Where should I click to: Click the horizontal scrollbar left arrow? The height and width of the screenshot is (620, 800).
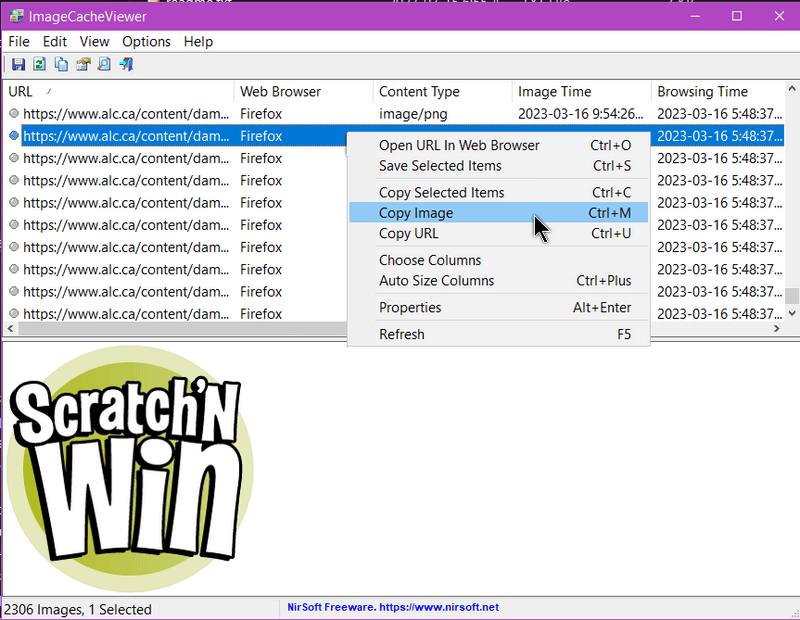point(10,328)
